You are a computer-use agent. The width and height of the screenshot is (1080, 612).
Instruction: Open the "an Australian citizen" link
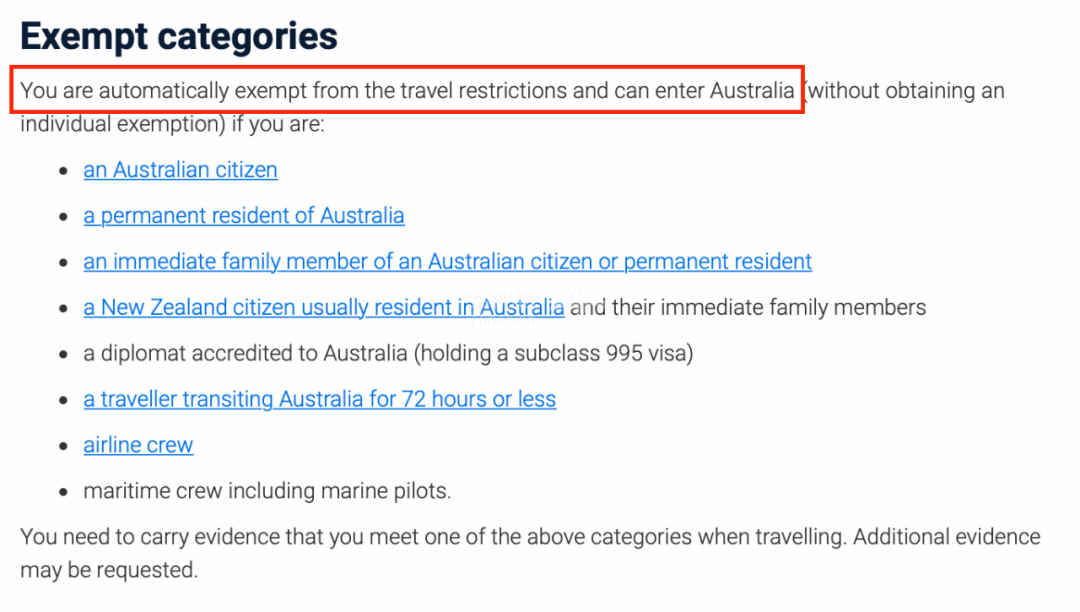tap(180, 170)
